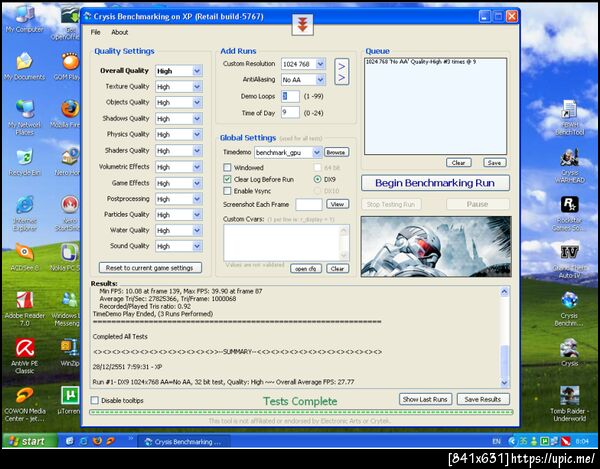600x469 pixels.
Task: Click Show Last Runs button
Action: (425, 399)
